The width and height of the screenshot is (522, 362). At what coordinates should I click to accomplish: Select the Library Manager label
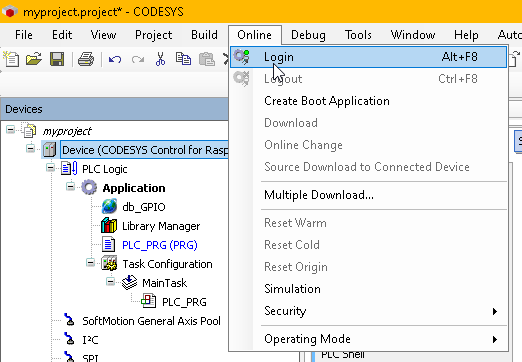click(161, 226)
